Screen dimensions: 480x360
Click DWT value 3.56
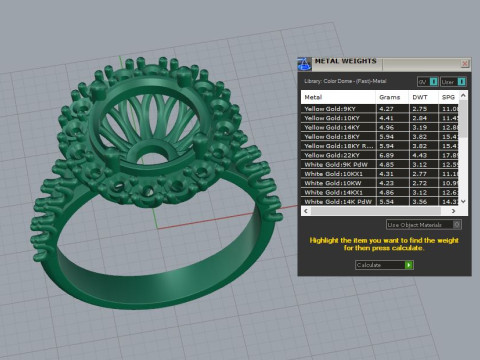419,202
